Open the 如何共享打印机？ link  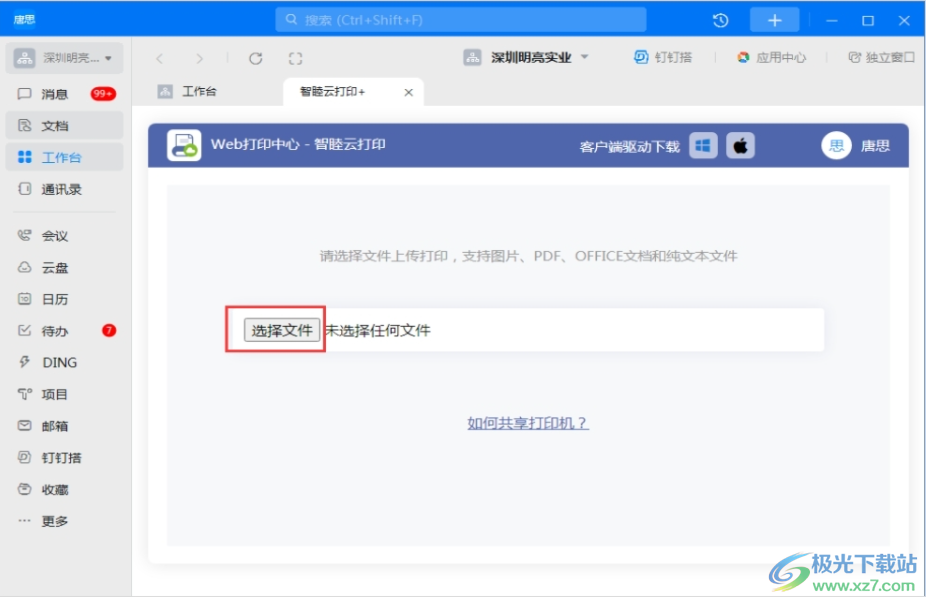[528, 423]
